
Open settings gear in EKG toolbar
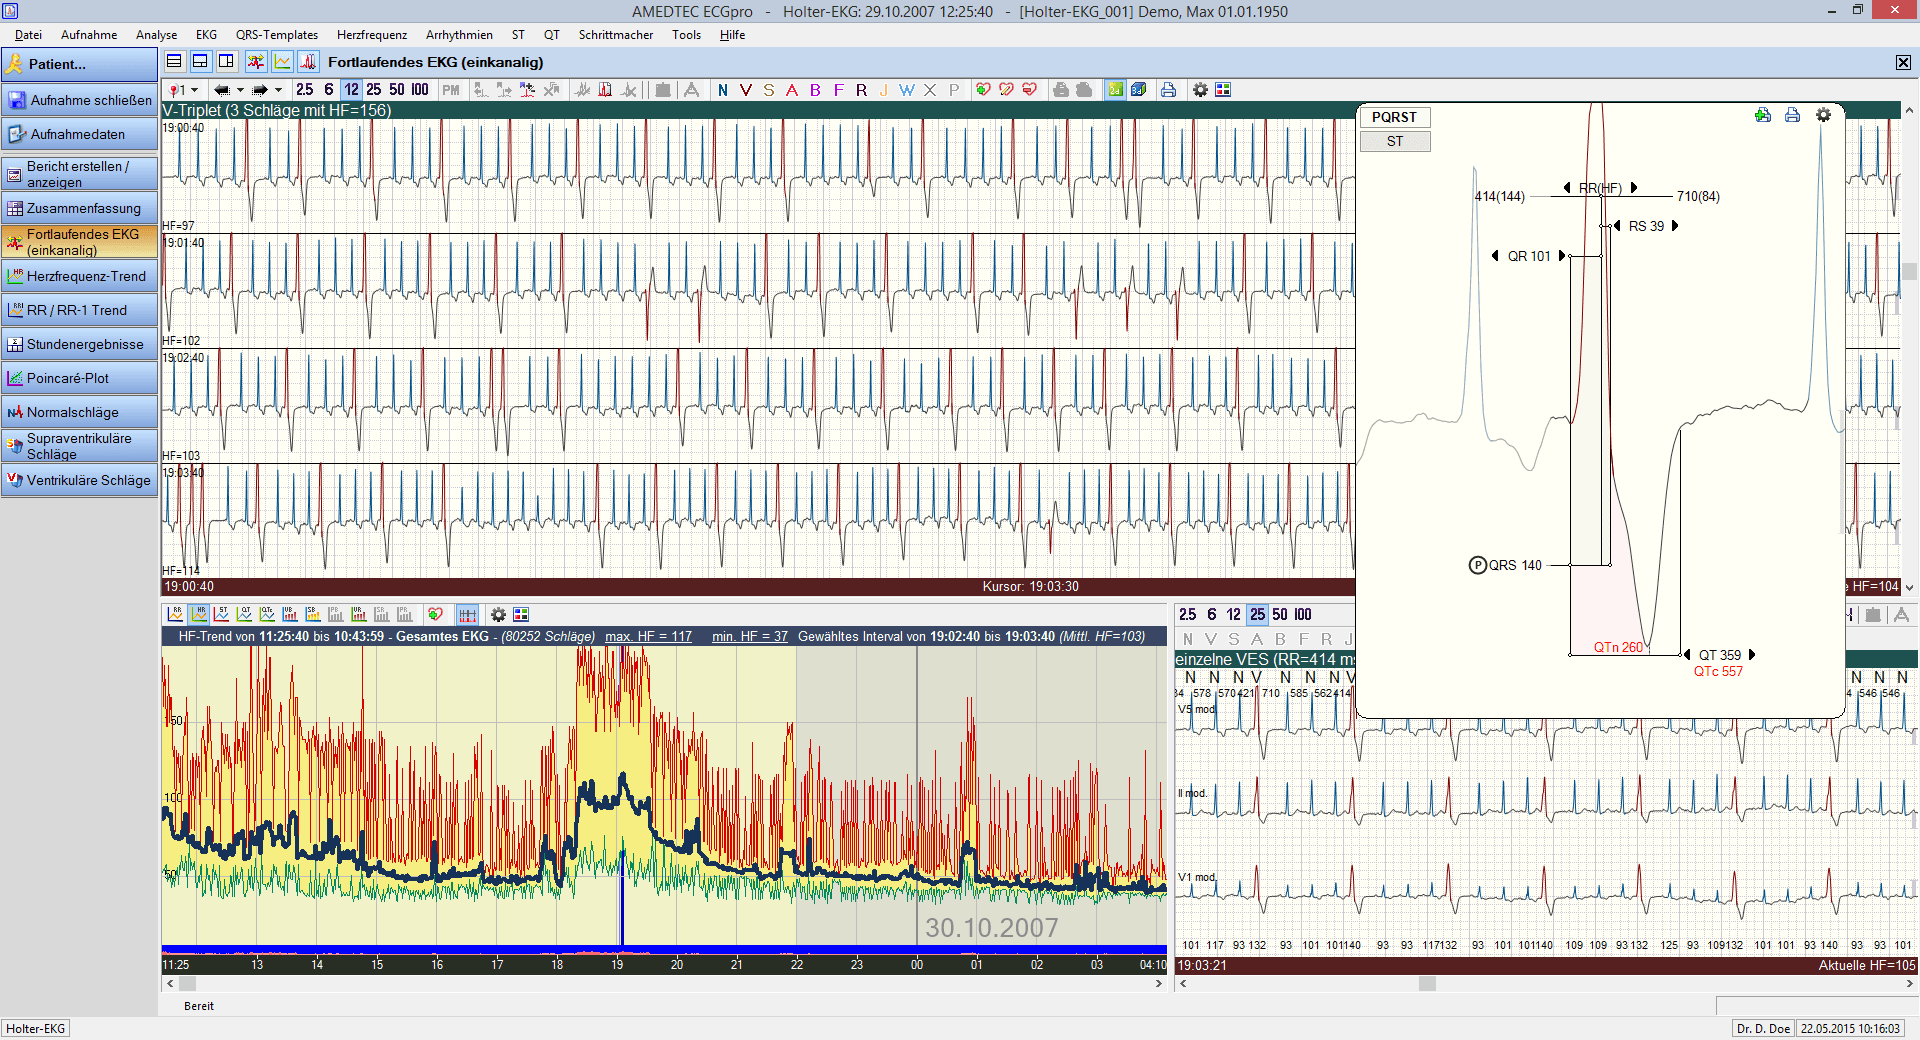coord(1200,90)
